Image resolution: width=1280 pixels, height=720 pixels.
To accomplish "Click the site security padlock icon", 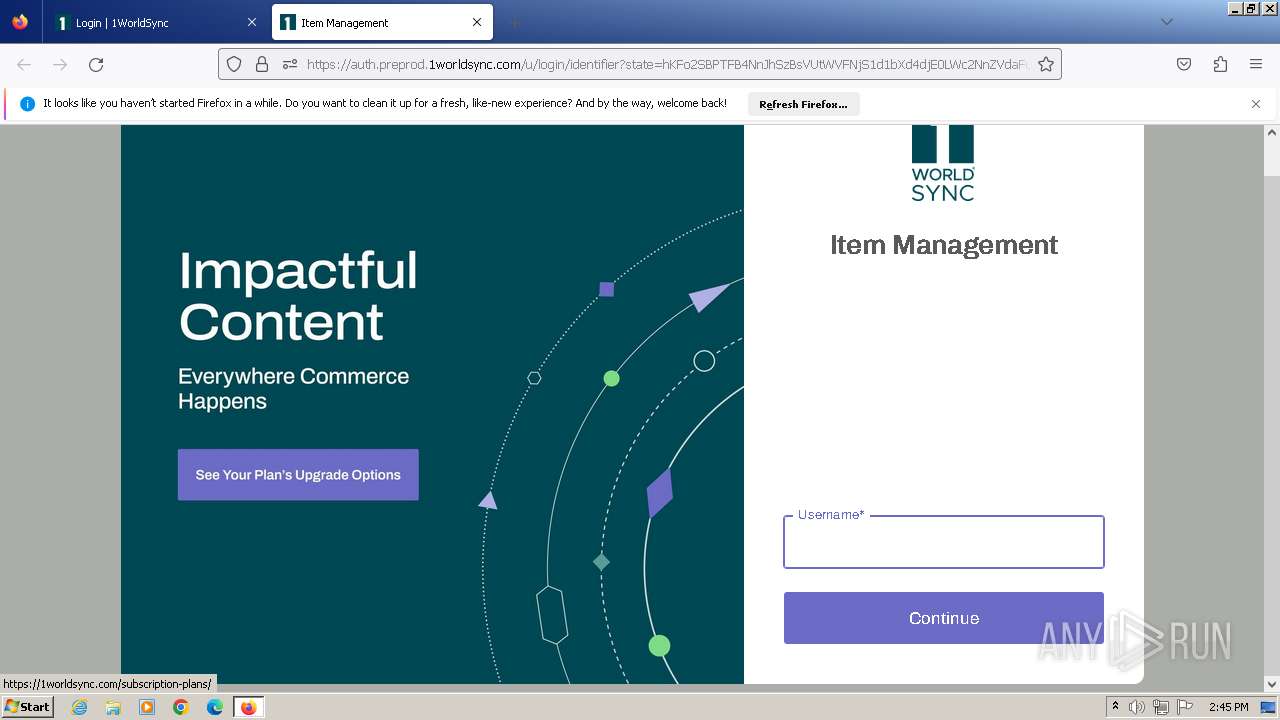I will [x=262, y=64].
